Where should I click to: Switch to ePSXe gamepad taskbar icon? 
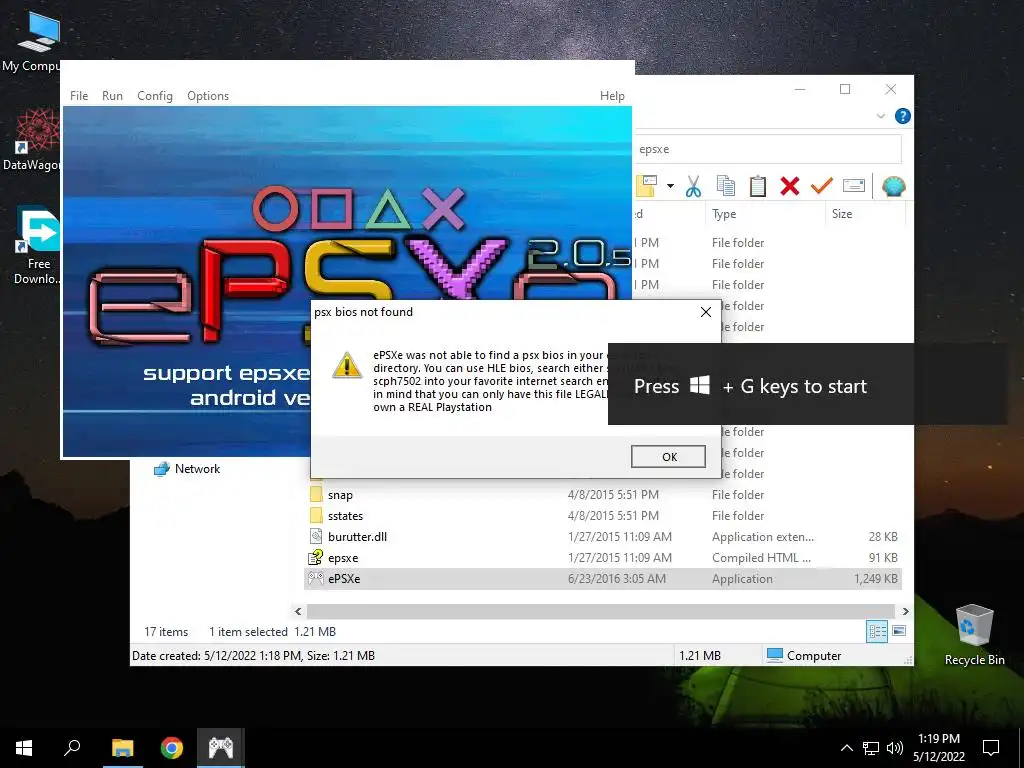pyautogui.click(x=221, y=748)
